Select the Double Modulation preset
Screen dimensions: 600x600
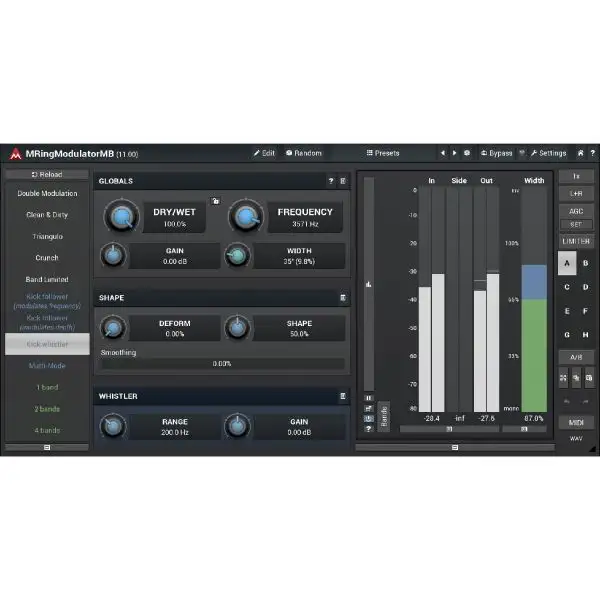[x=47, y=193]
